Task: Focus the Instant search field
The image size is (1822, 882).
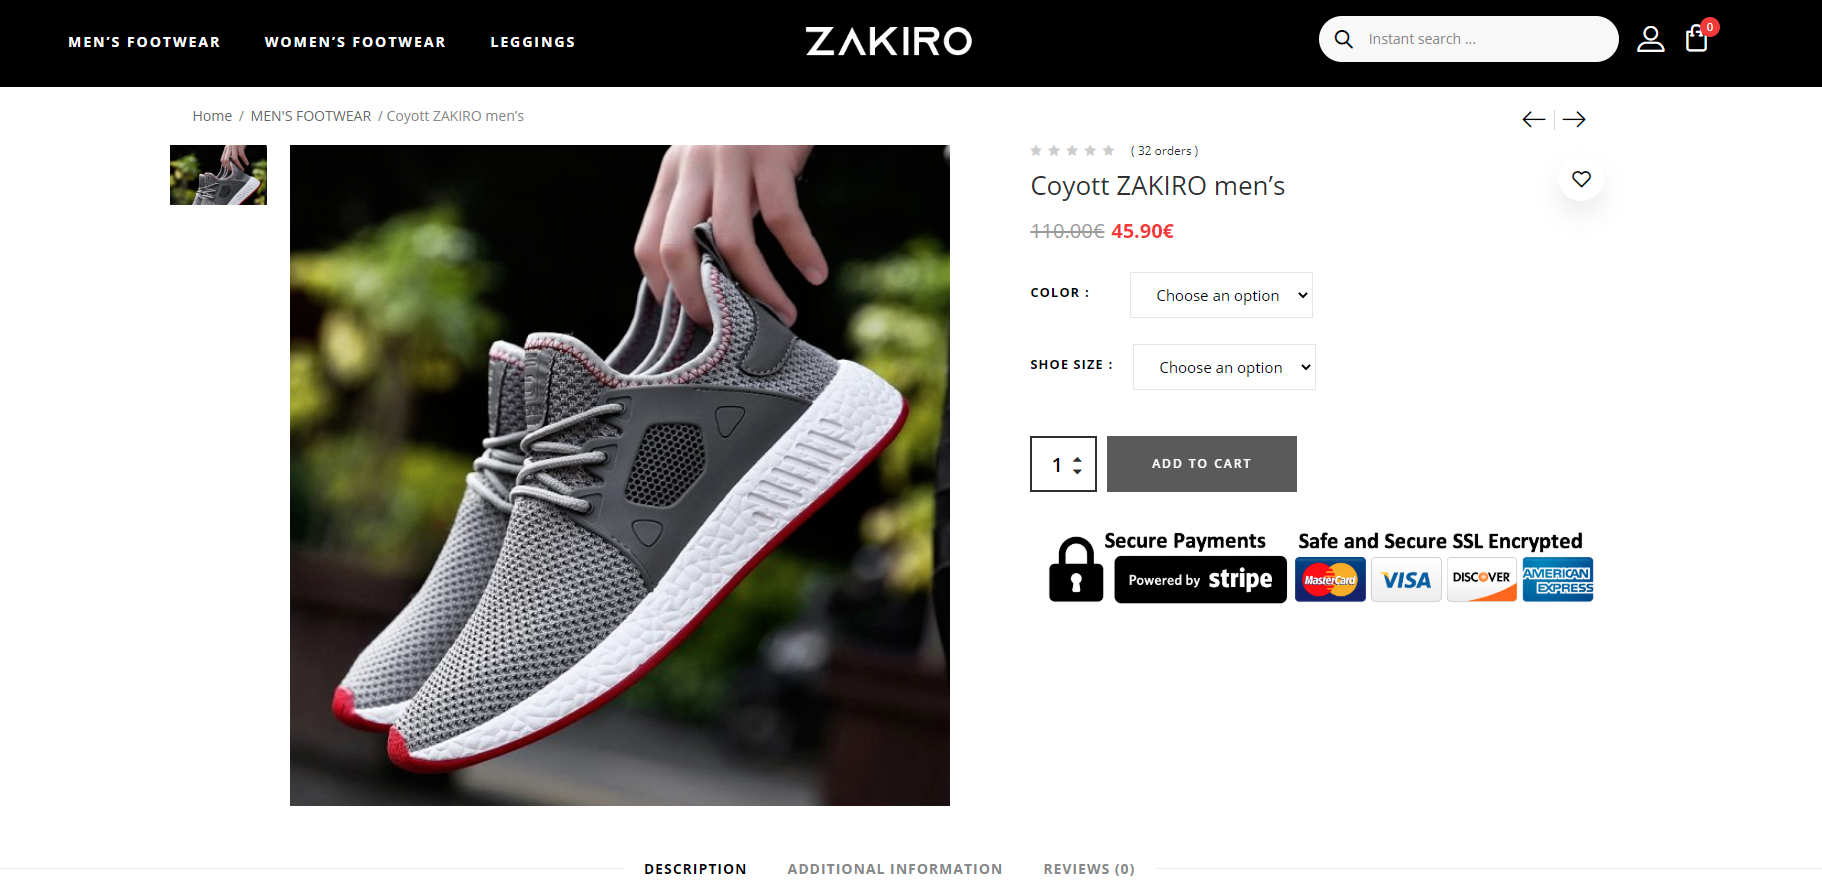Action: tap(1485, 39)
